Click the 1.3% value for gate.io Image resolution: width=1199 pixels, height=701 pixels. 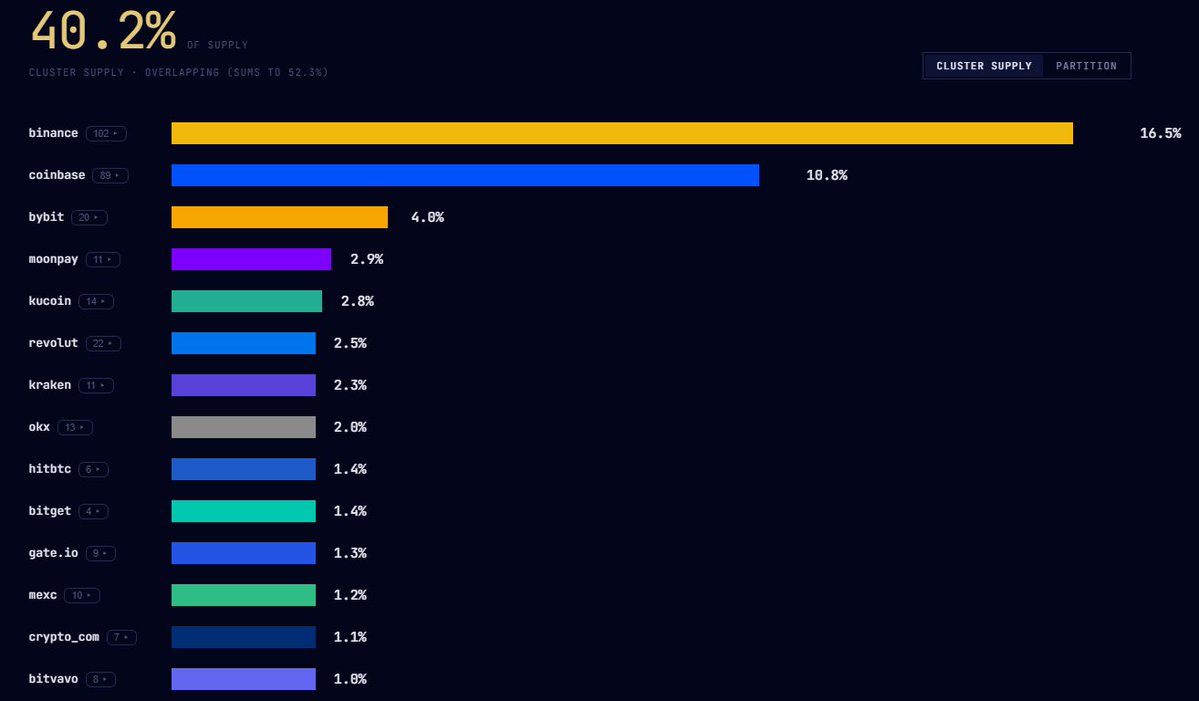pyautogui.click(x=350, y=553)
